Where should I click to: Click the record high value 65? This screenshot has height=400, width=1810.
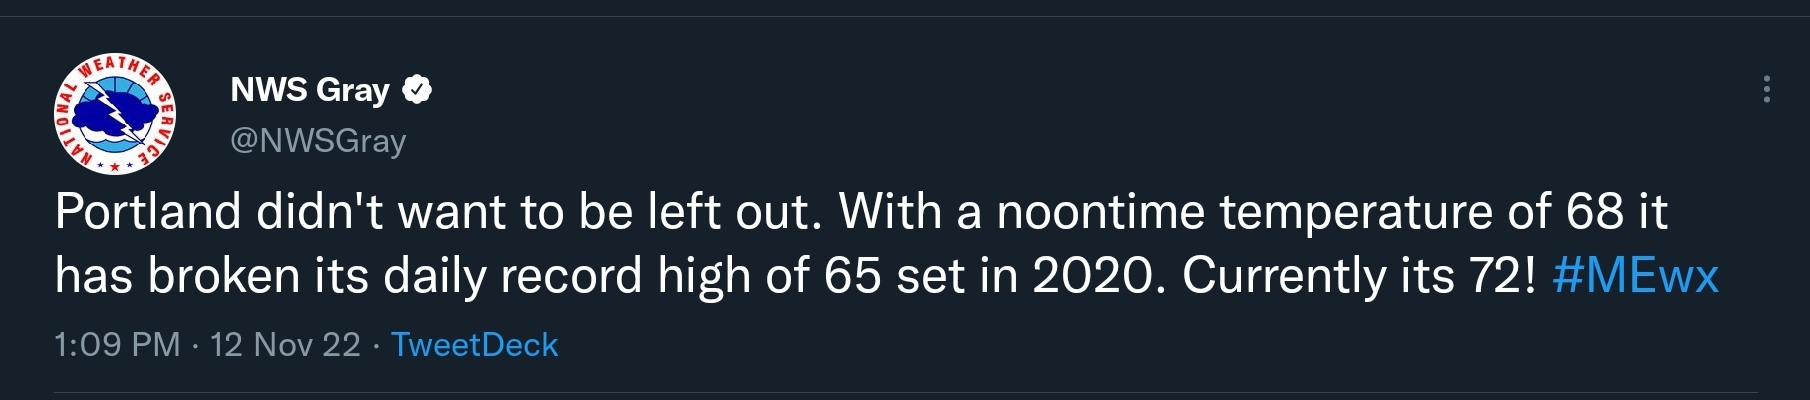click(852, 276)
